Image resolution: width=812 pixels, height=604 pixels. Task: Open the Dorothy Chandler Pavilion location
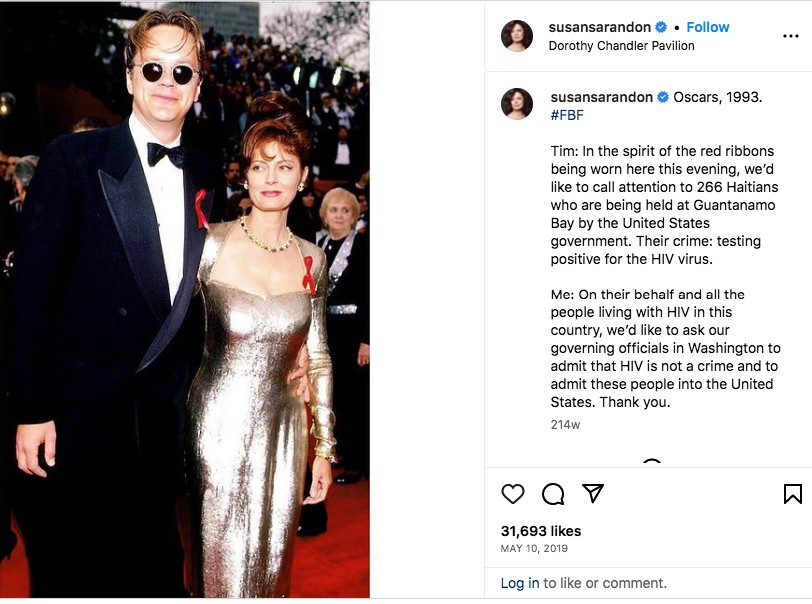622,45
